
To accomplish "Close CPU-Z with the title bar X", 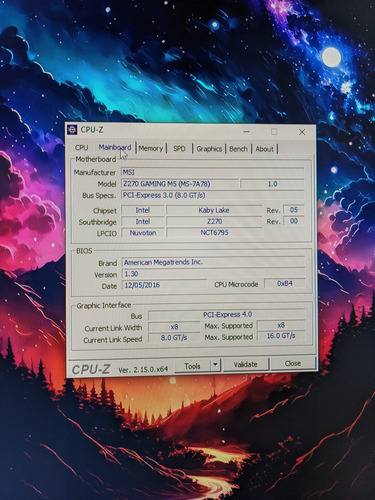I will [302, 132].
